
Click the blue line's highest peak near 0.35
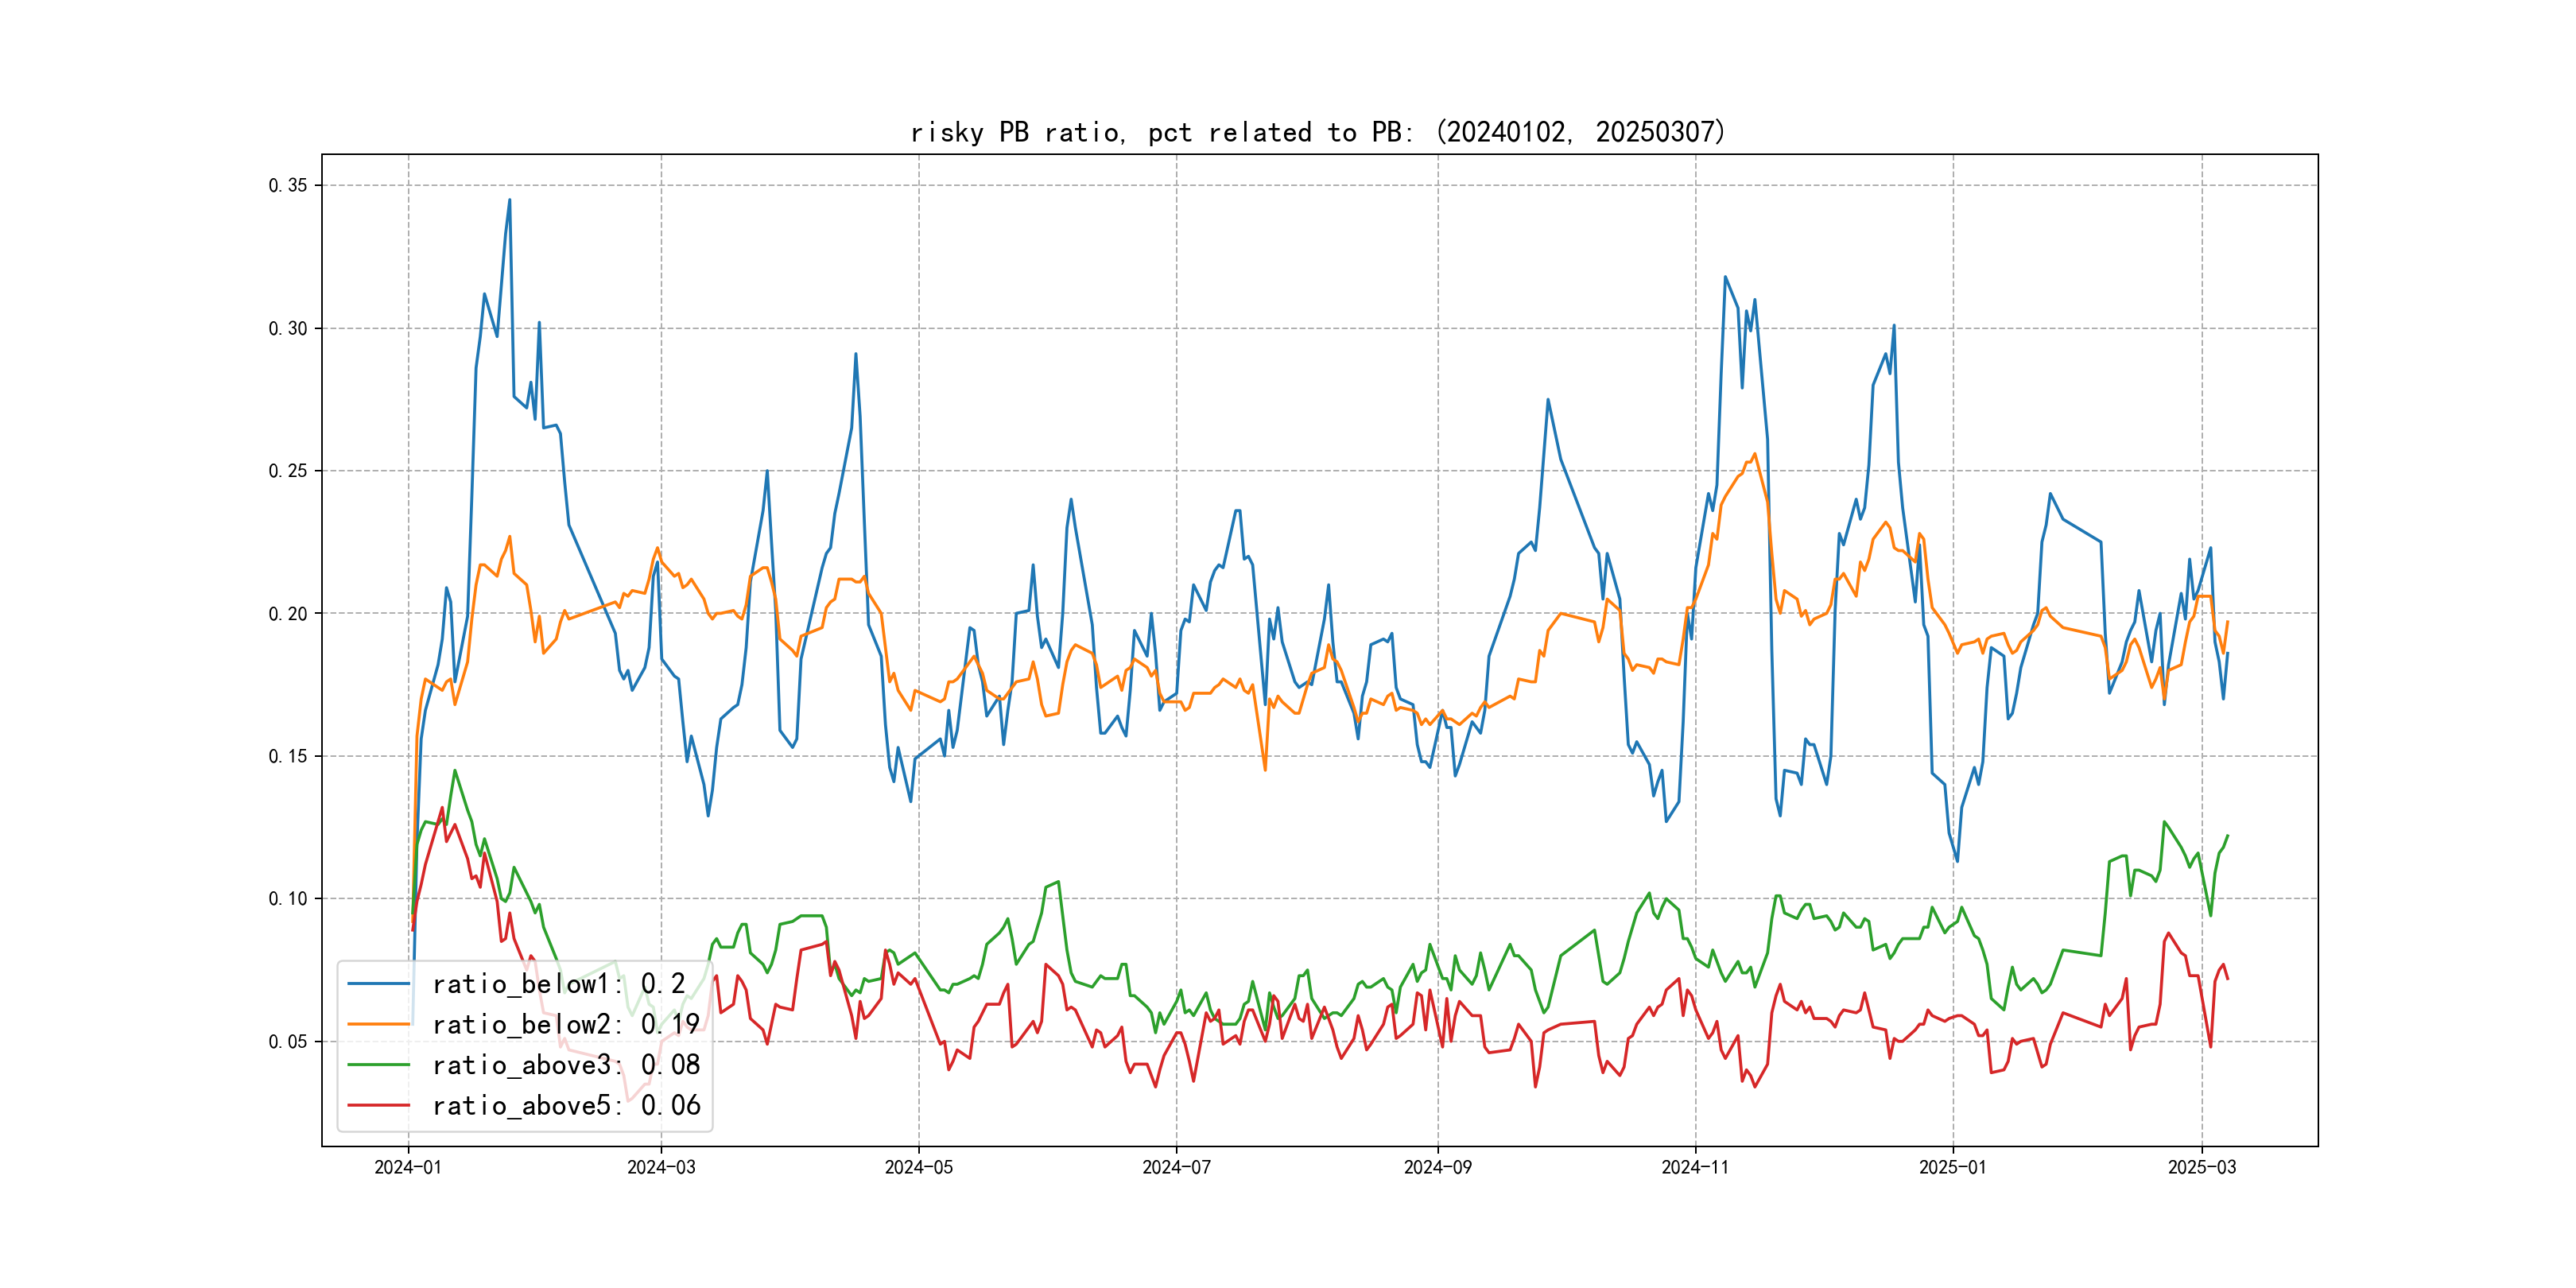[509, 200]
